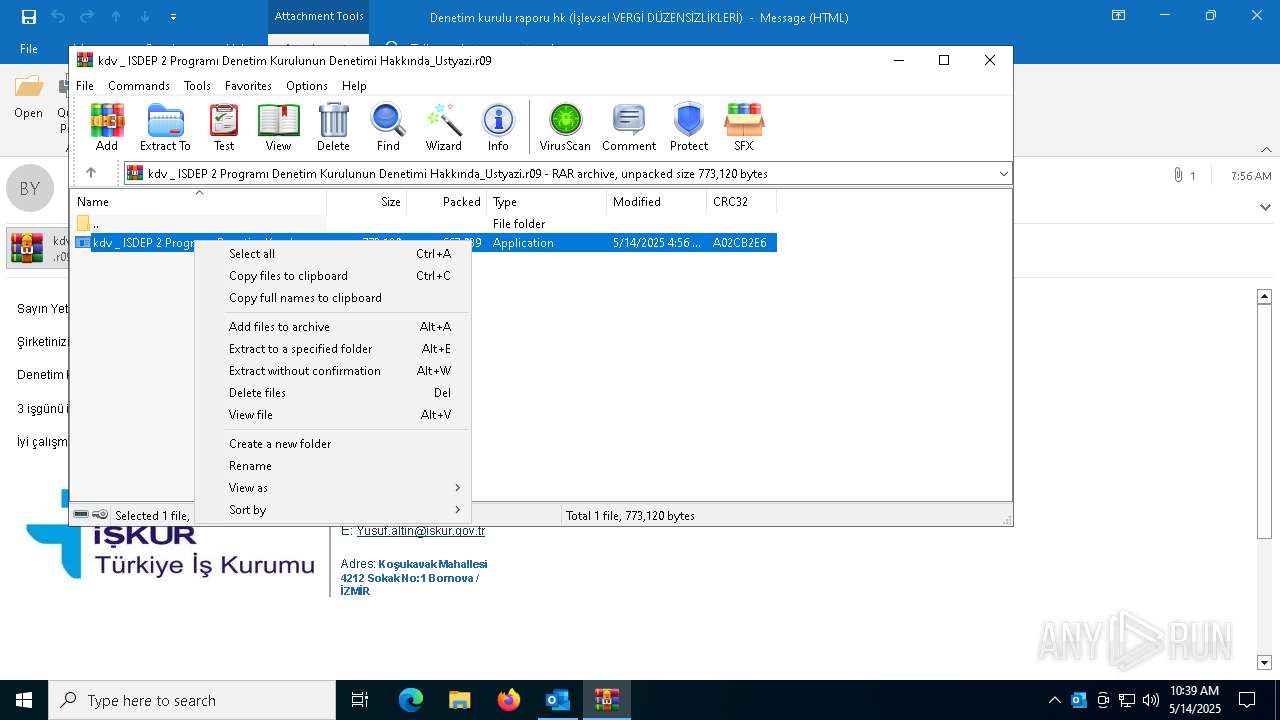Sort by Packed column header
1280x720 pixels.
(x=447, y=202)
